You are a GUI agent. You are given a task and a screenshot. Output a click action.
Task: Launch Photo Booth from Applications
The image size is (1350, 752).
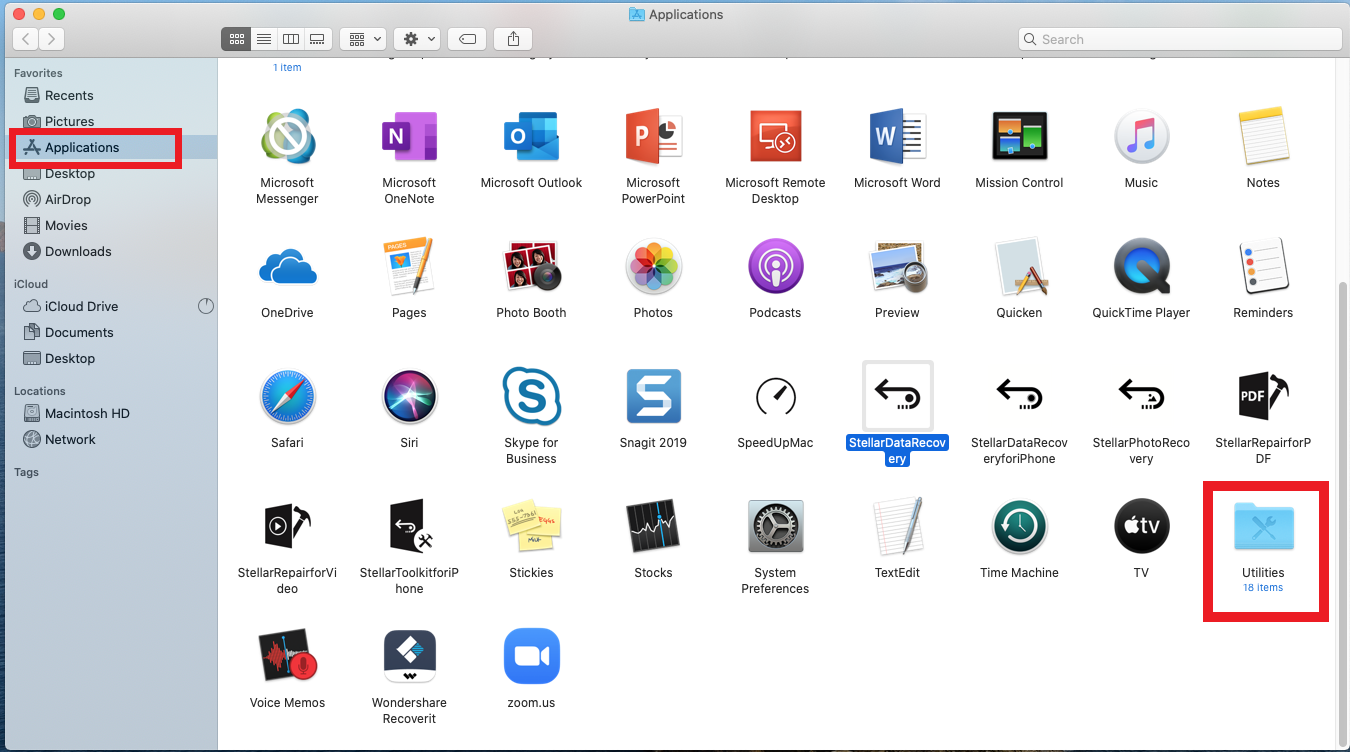531,267
